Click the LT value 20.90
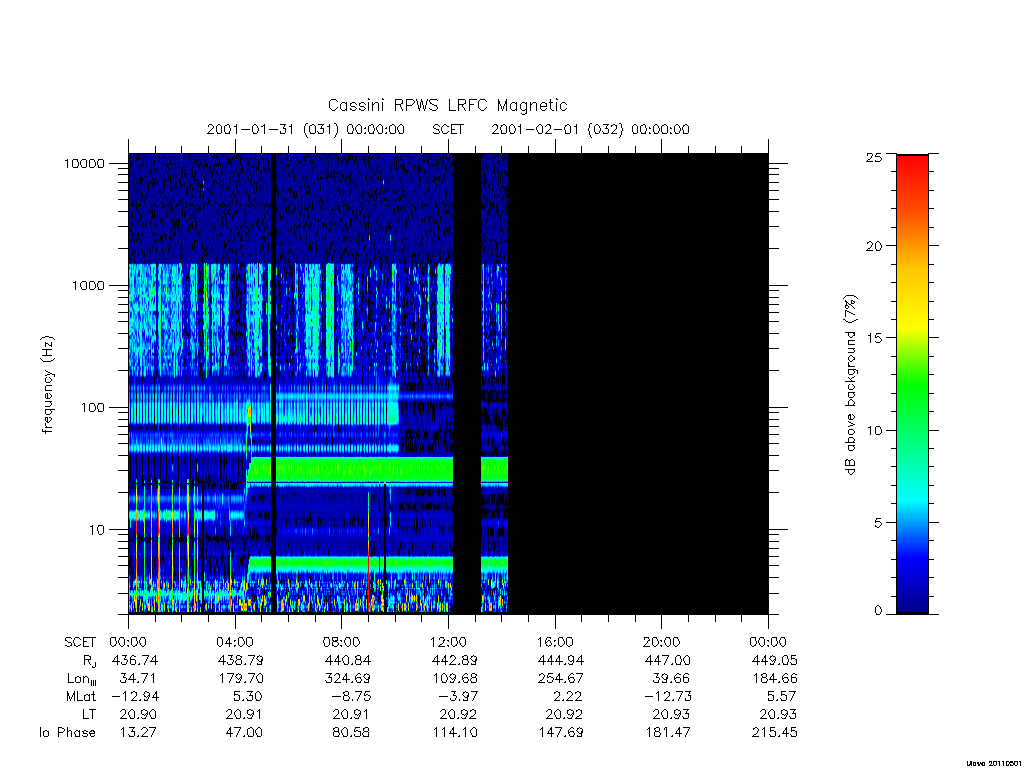Viewport: 1024px width, 768px height. pos(138,714)
